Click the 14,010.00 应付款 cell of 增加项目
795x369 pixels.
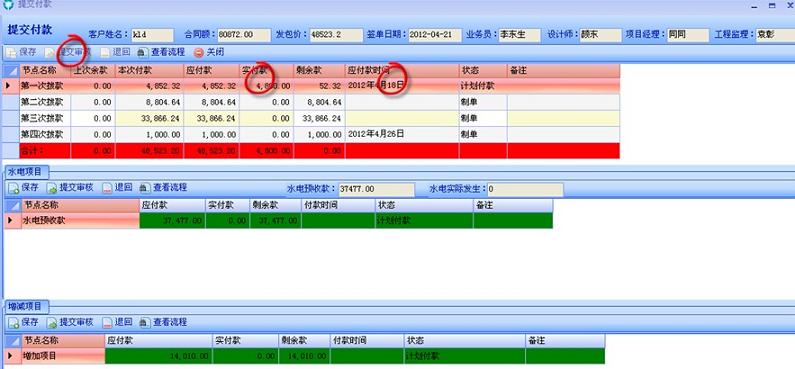pyautogui.click(x=158, y=356)
